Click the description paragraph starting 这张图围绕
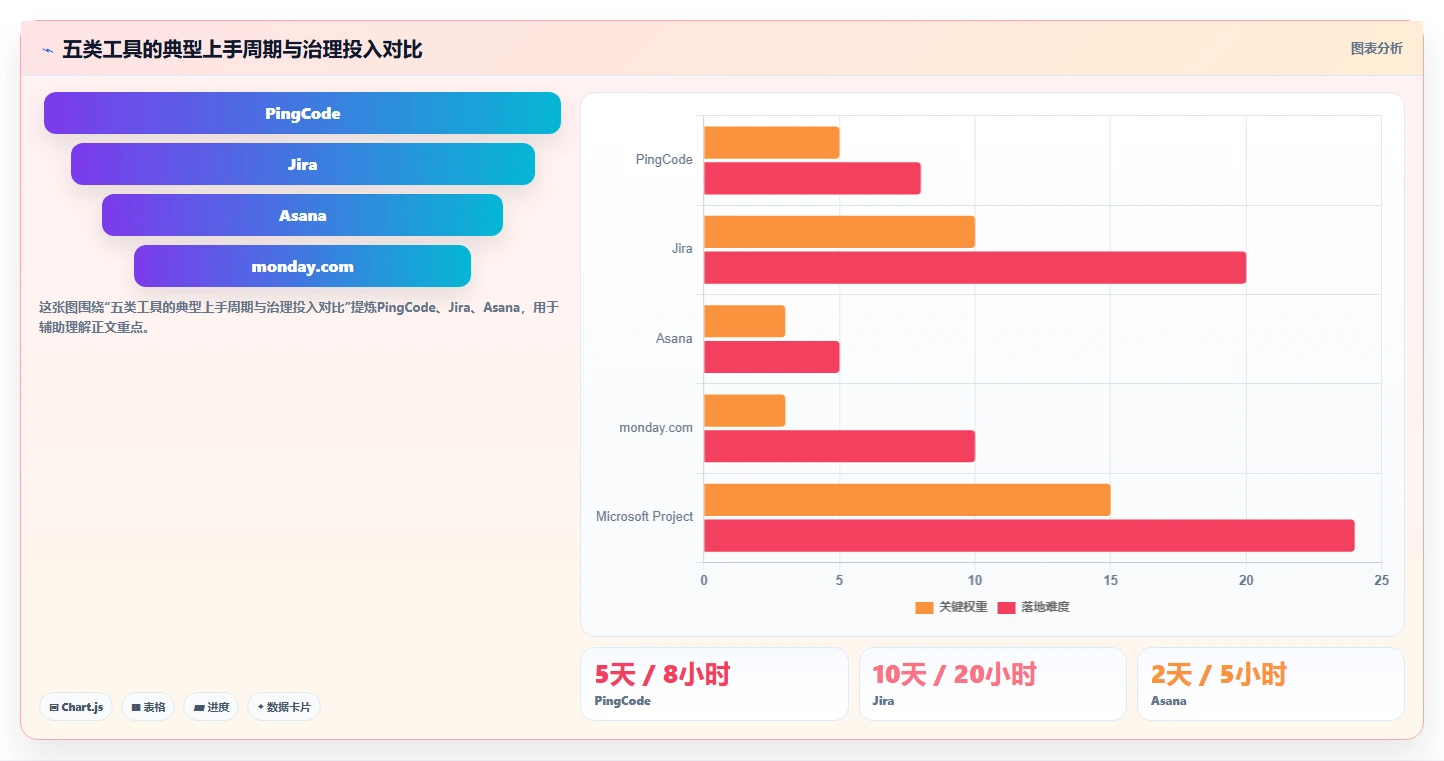Image resolution: width=1444 pixels, height=761 pixels. (298, 317)
